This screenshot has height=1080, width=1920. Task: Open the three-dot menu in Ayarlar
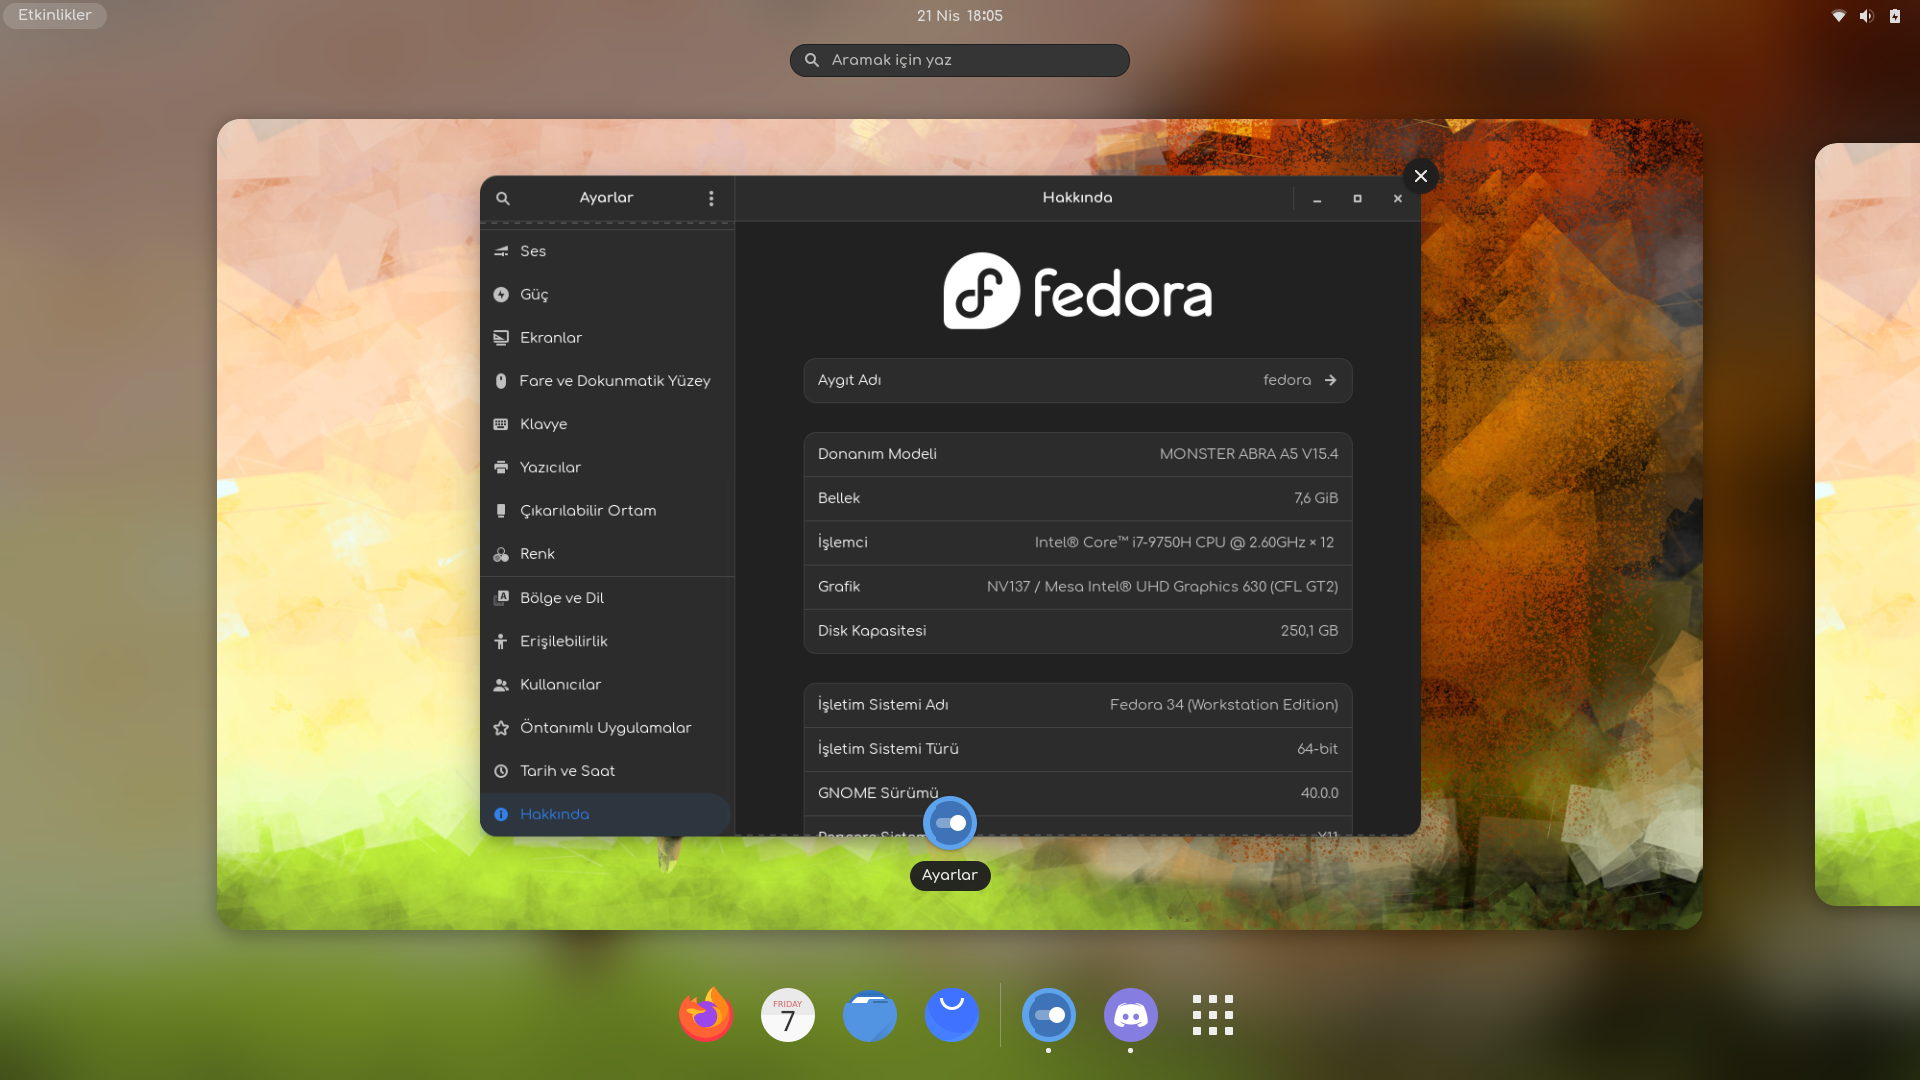point(711,198)
